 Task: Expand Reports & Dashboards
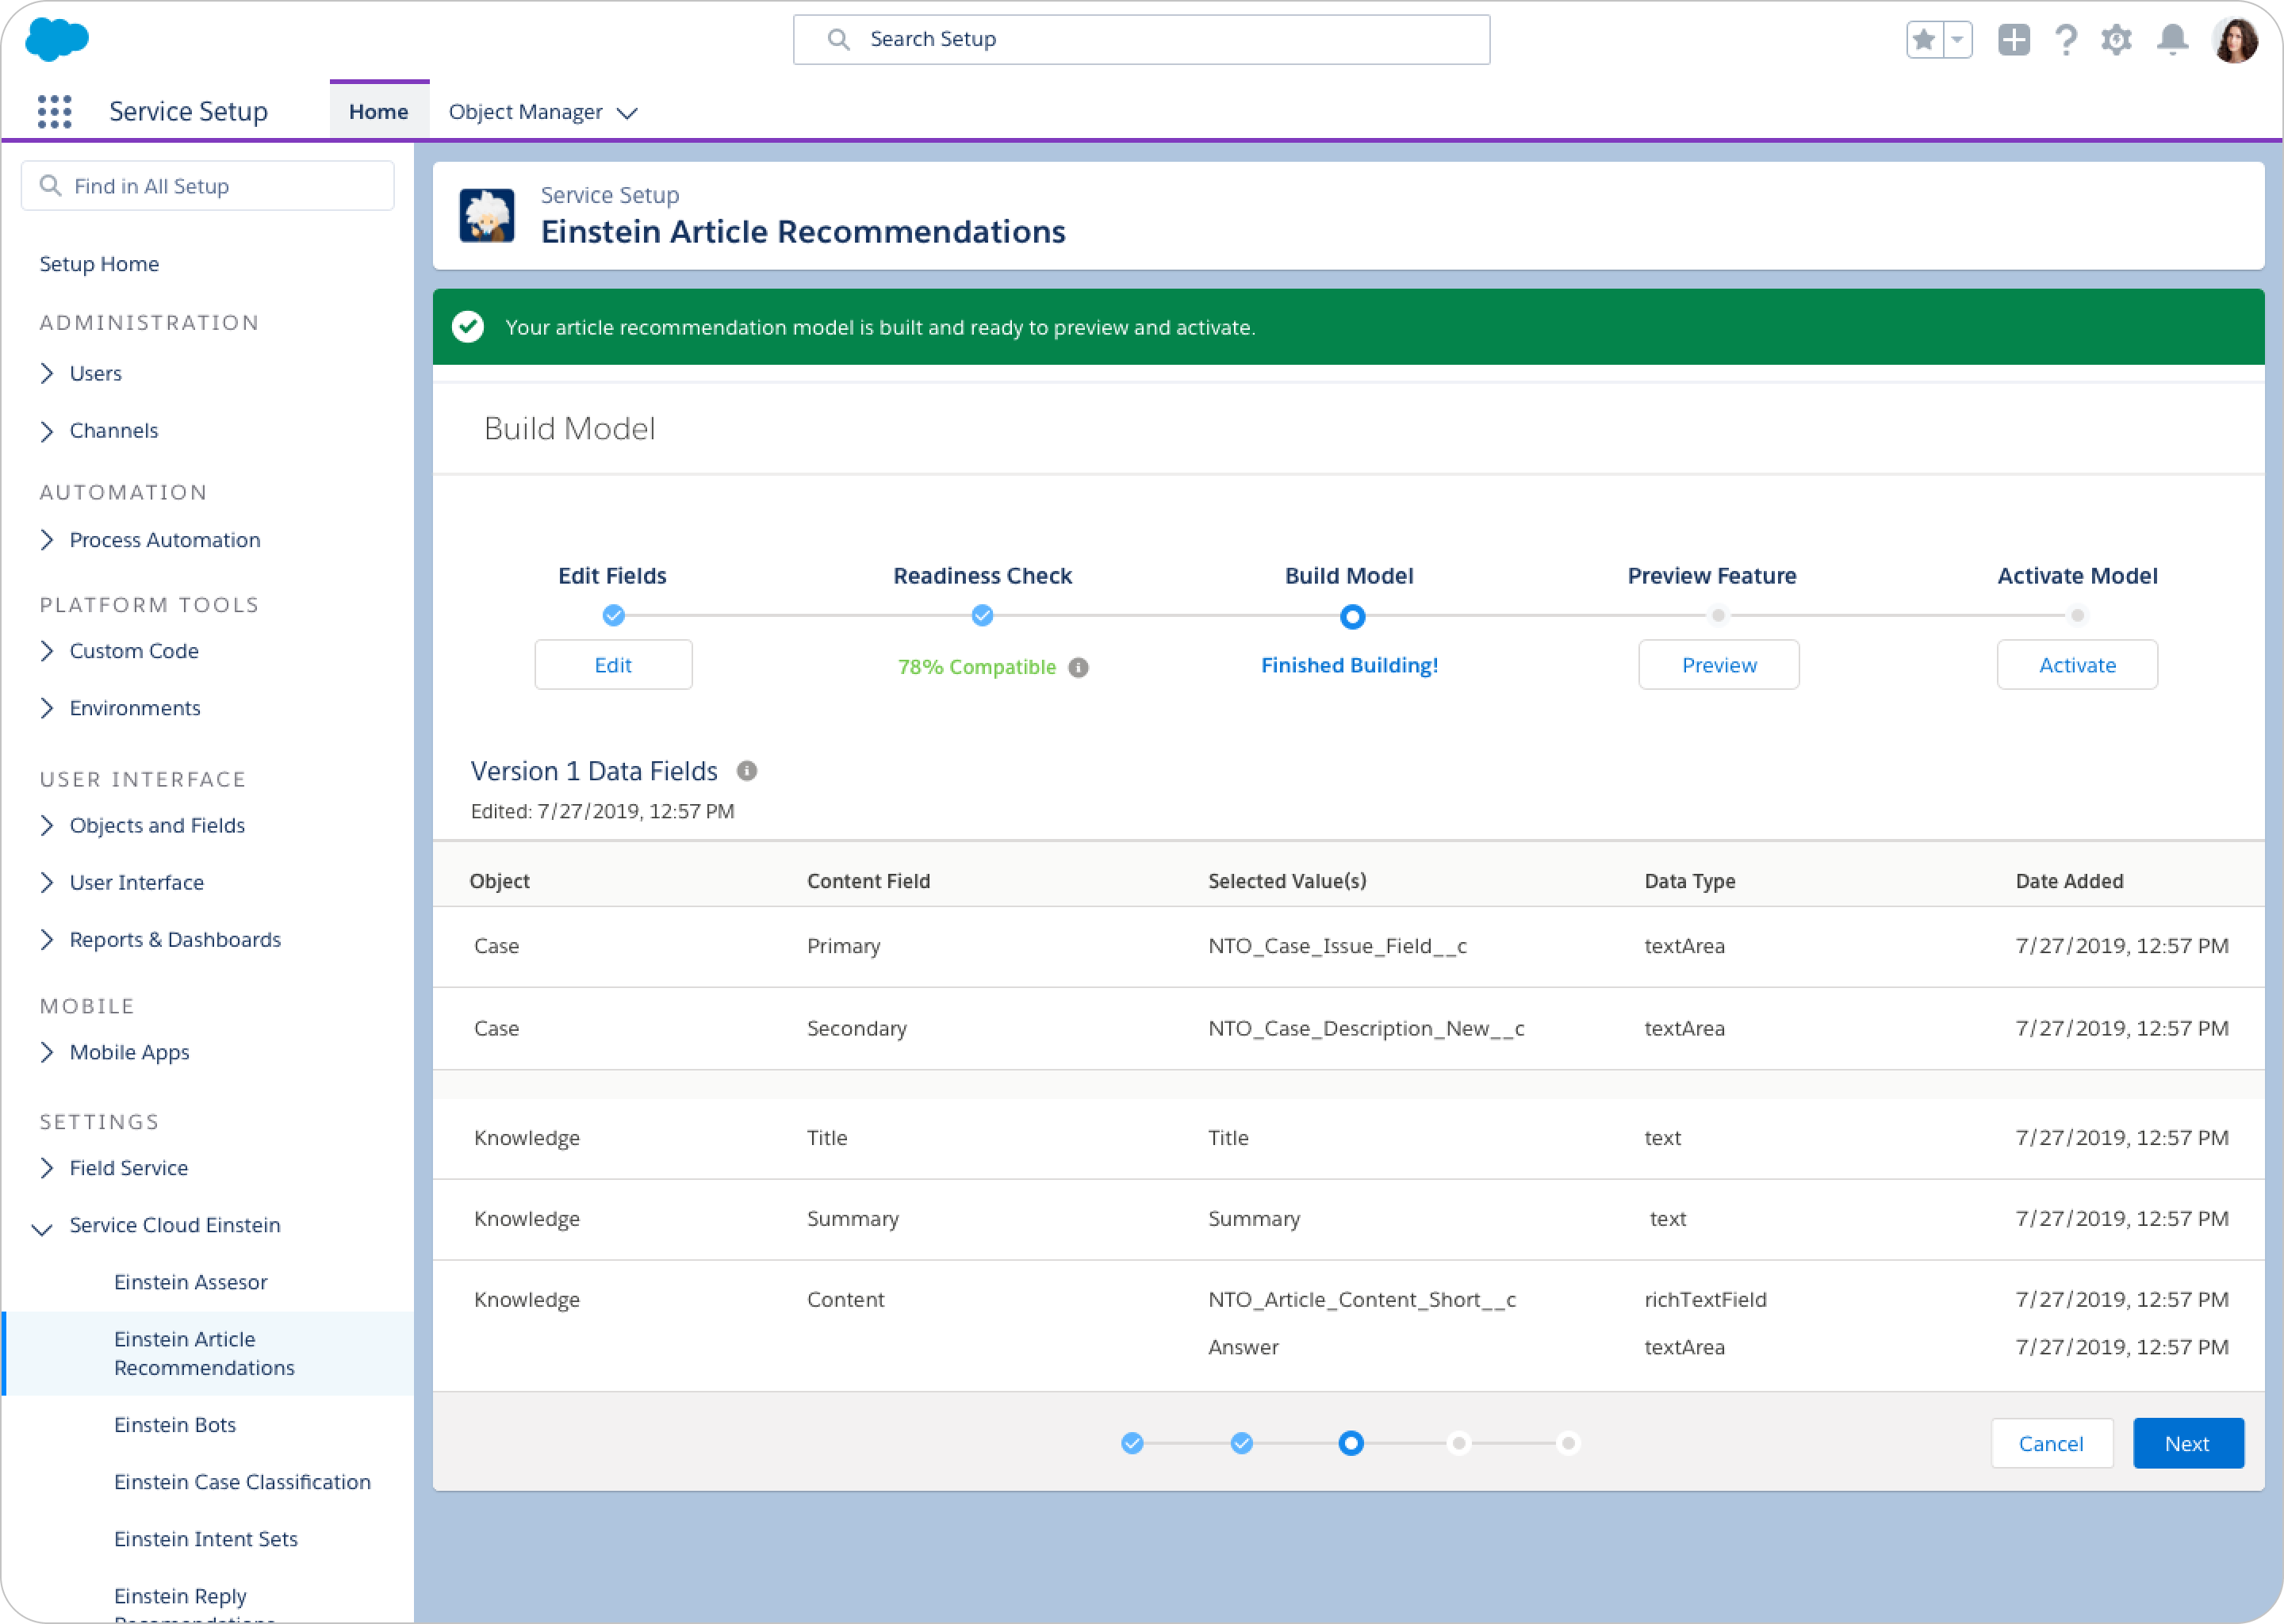pyautogui.click(x=47, y=940)
